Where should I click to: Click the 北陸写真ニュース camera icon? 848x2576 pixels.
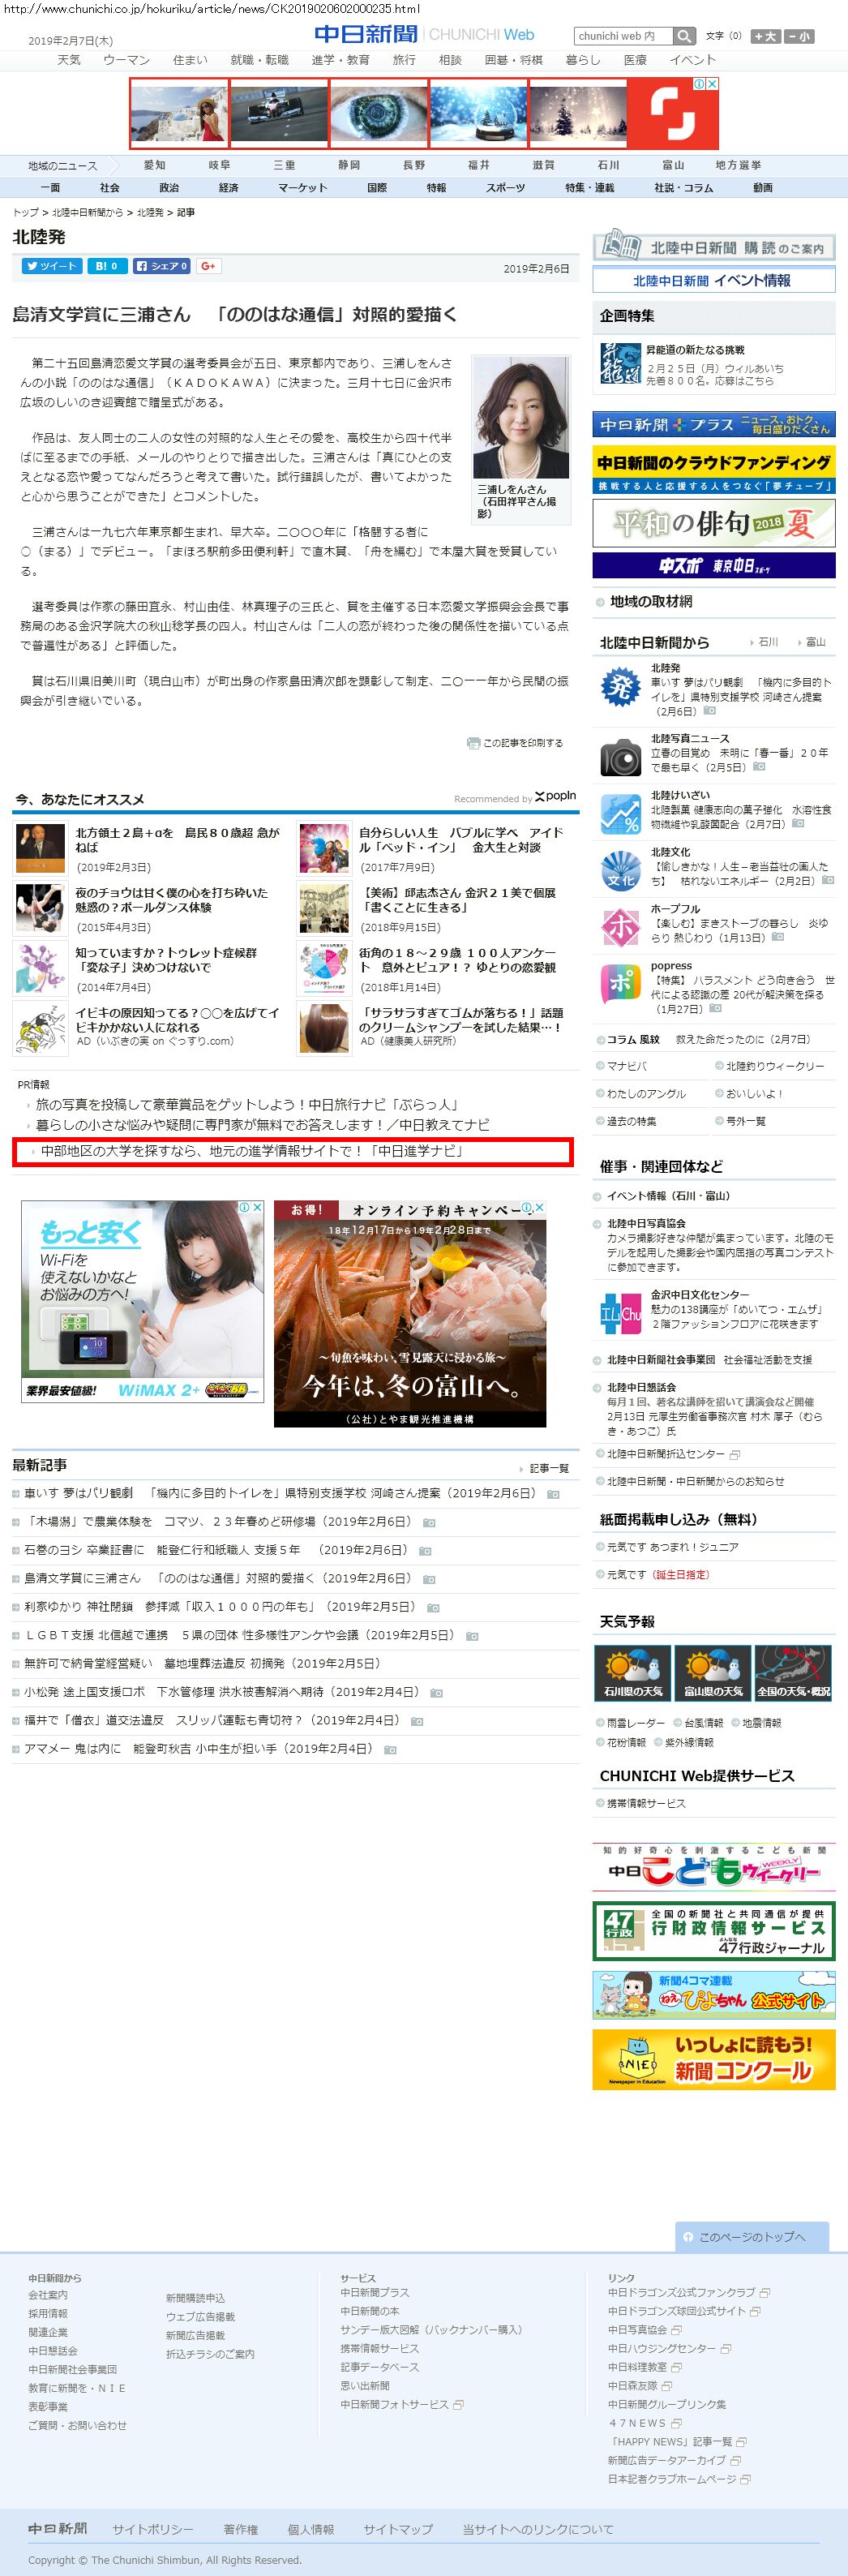(620, 757)
